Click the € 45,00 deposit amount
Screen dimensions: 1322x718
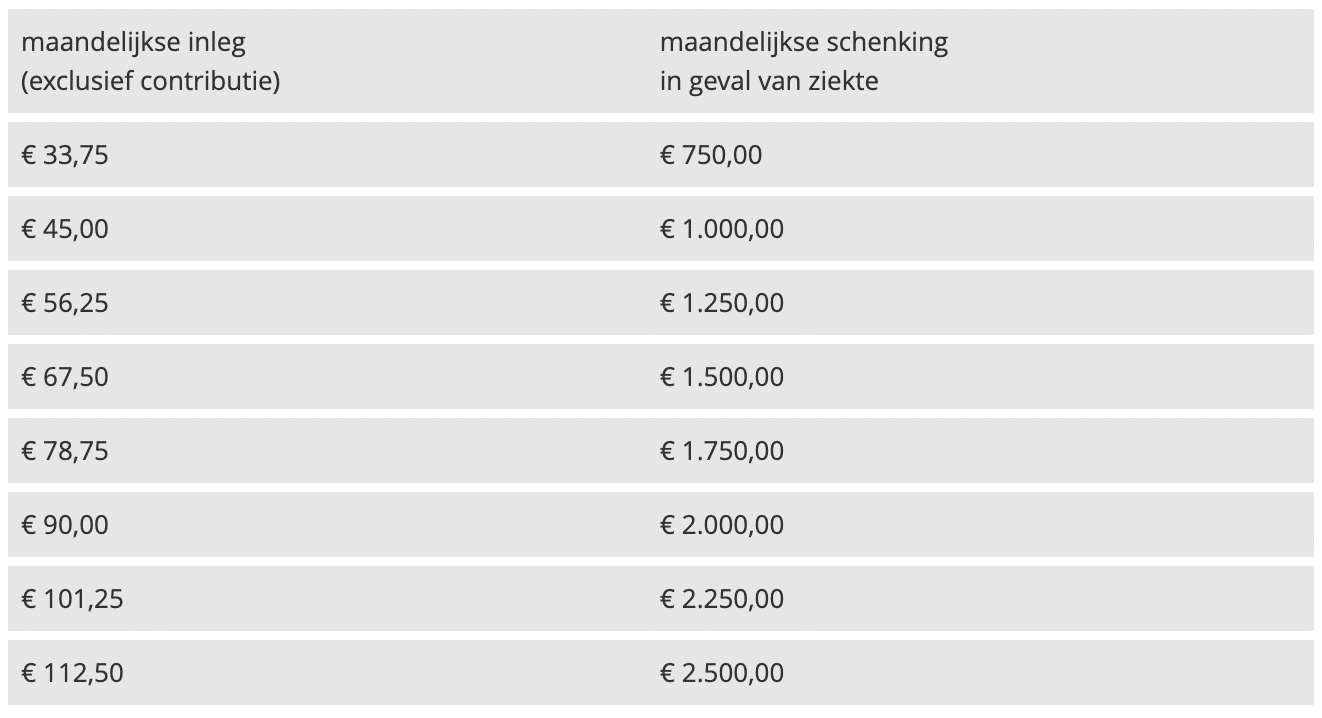click(x=65, y=229)
